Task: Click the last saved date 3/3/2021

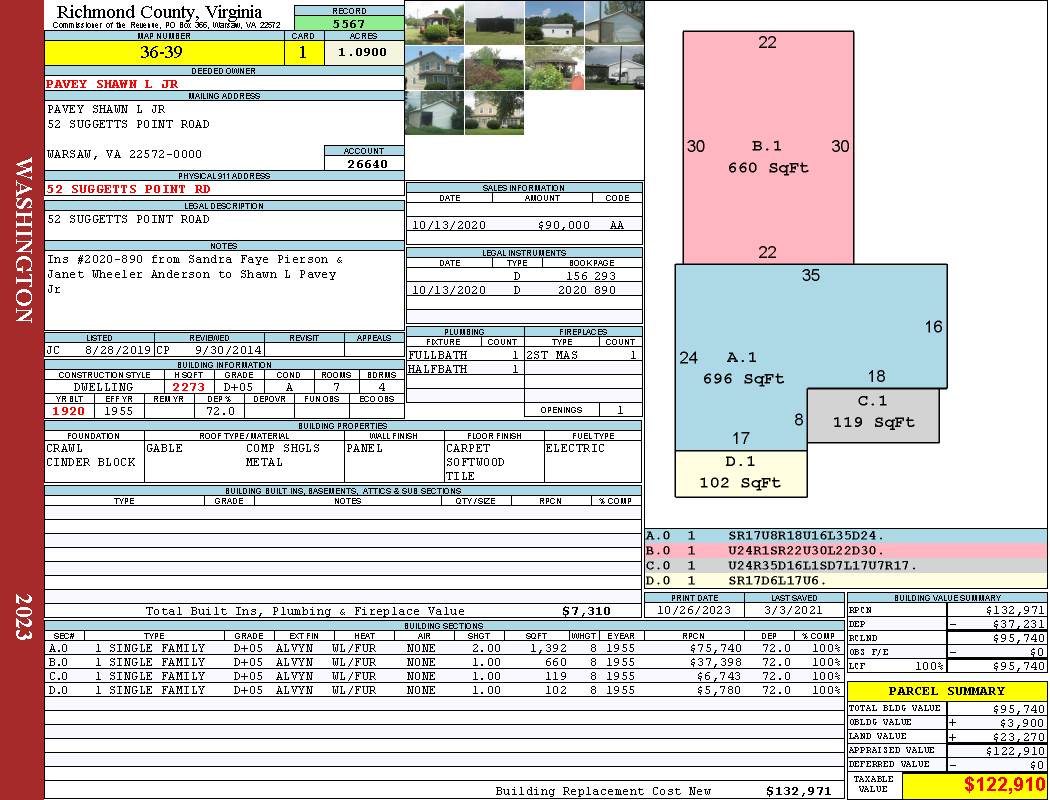Action: click(794, 610)
